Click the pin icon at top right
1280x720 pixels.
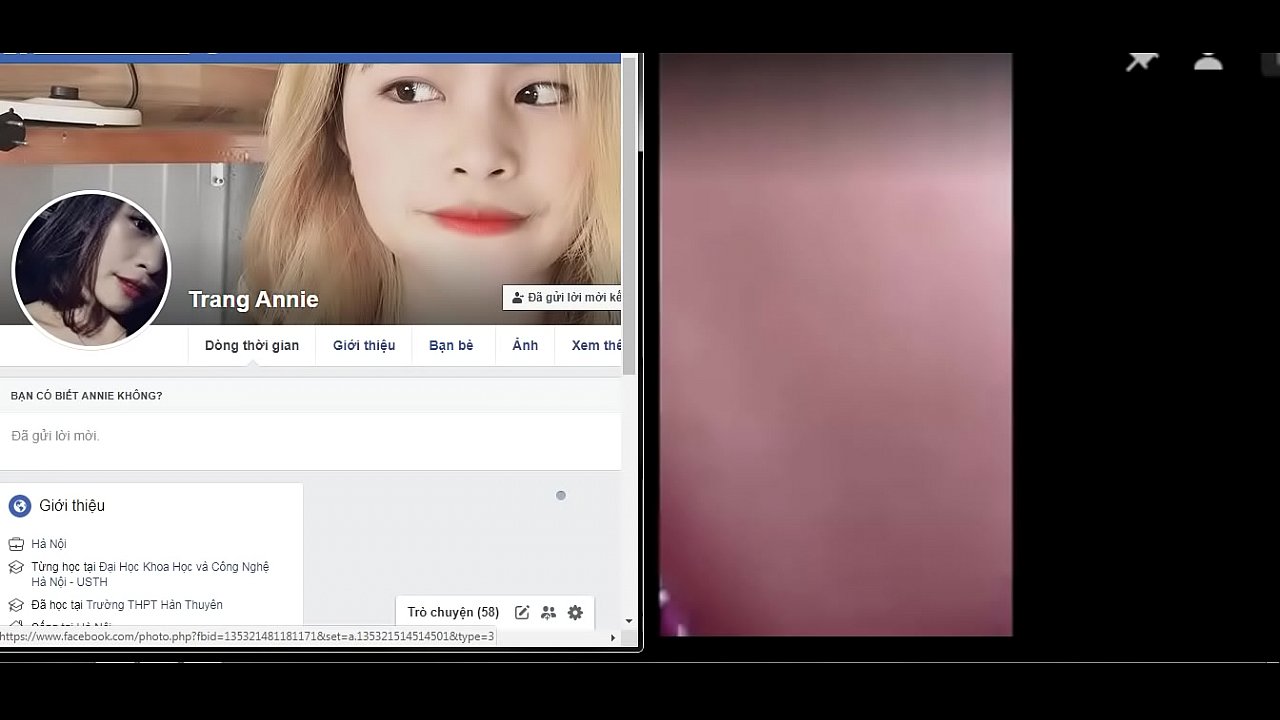tap(1141, 61)
